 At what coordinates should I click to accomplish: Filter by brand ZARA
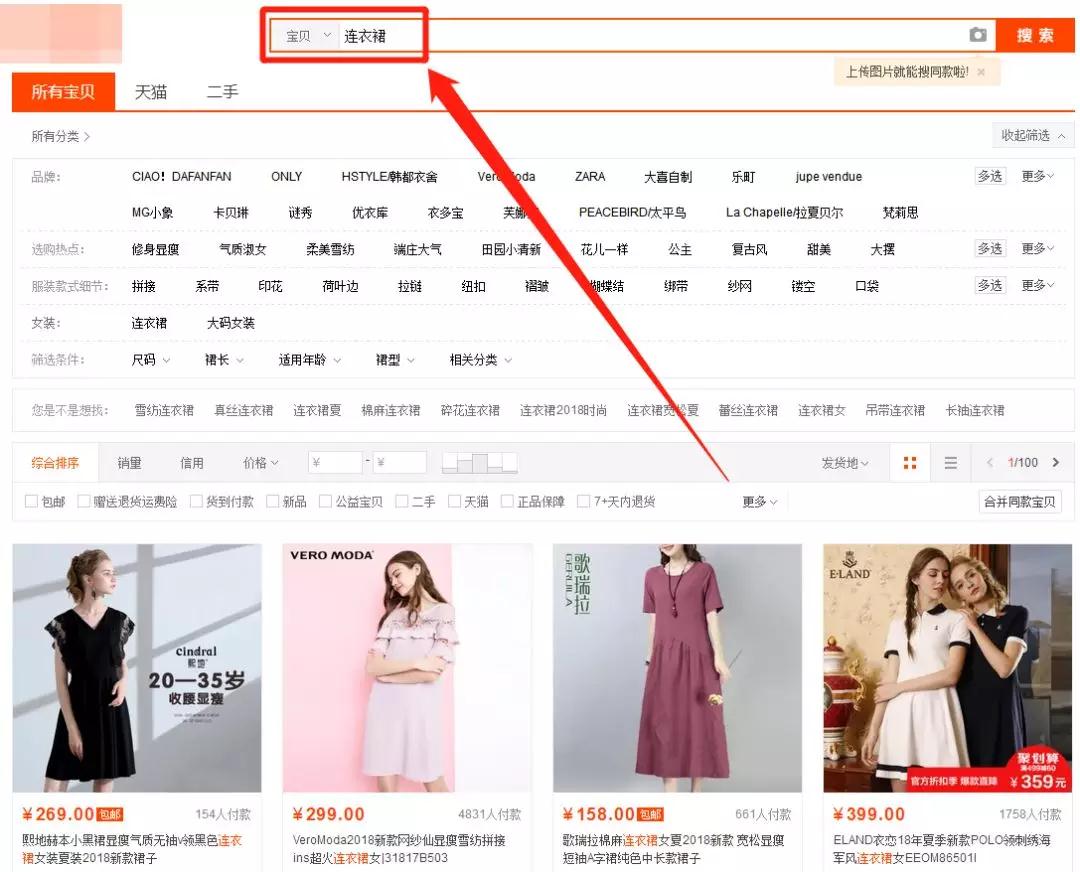pos(590,176)
